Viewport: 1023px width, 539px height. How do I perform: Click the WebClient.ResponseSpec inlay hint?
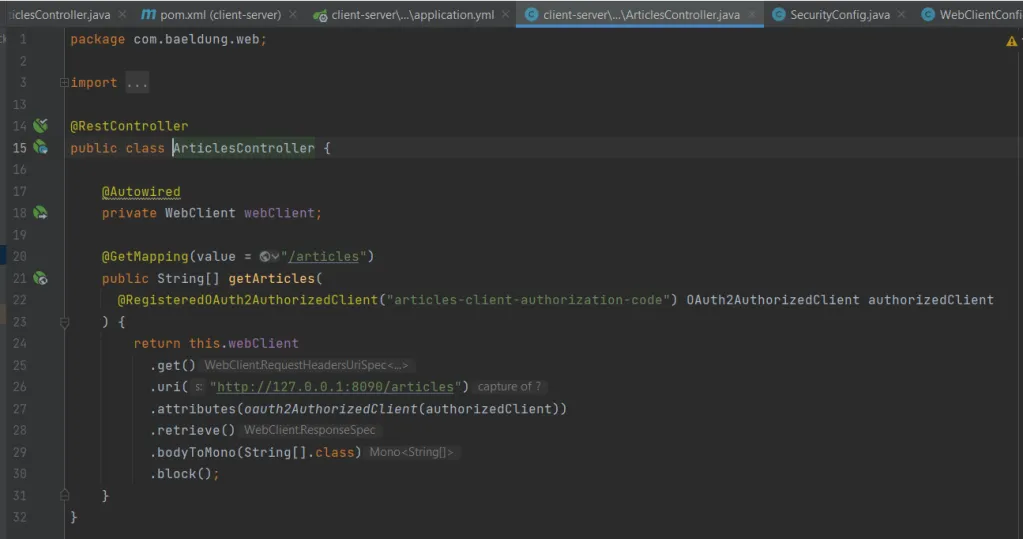point(310,430)
